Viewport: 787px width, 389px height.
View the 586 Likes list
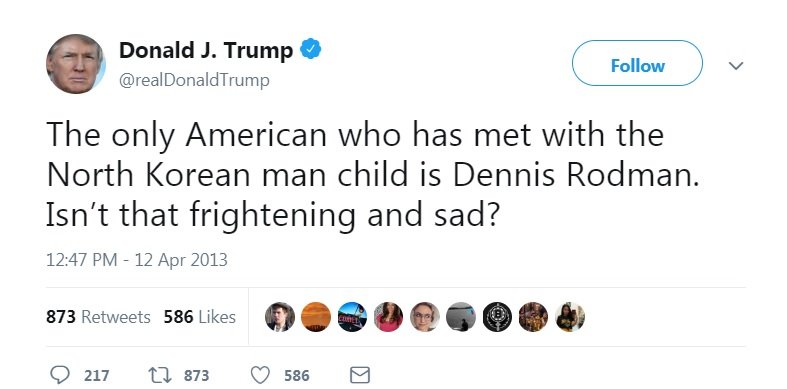(200, 317)
